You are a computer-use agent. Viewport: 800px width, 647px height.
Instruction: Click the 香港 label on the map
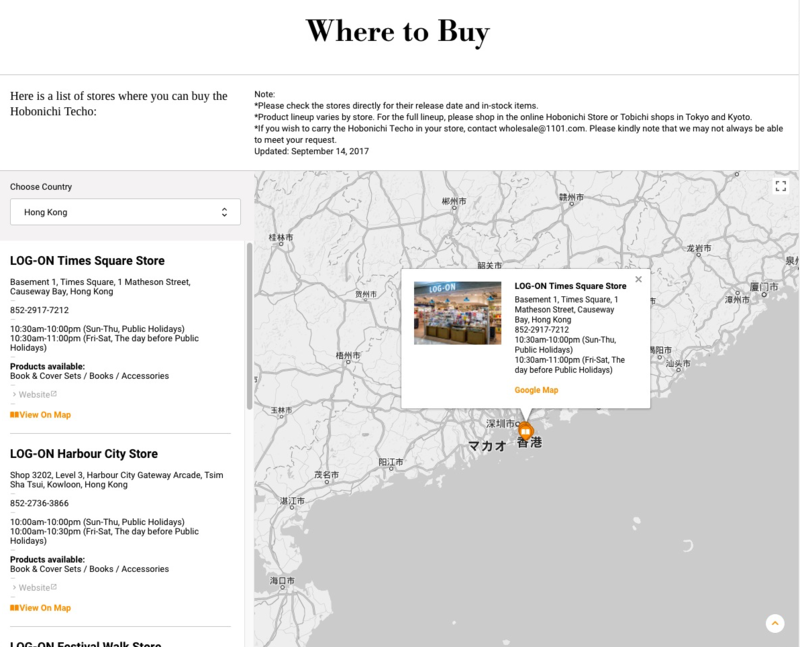530,442
